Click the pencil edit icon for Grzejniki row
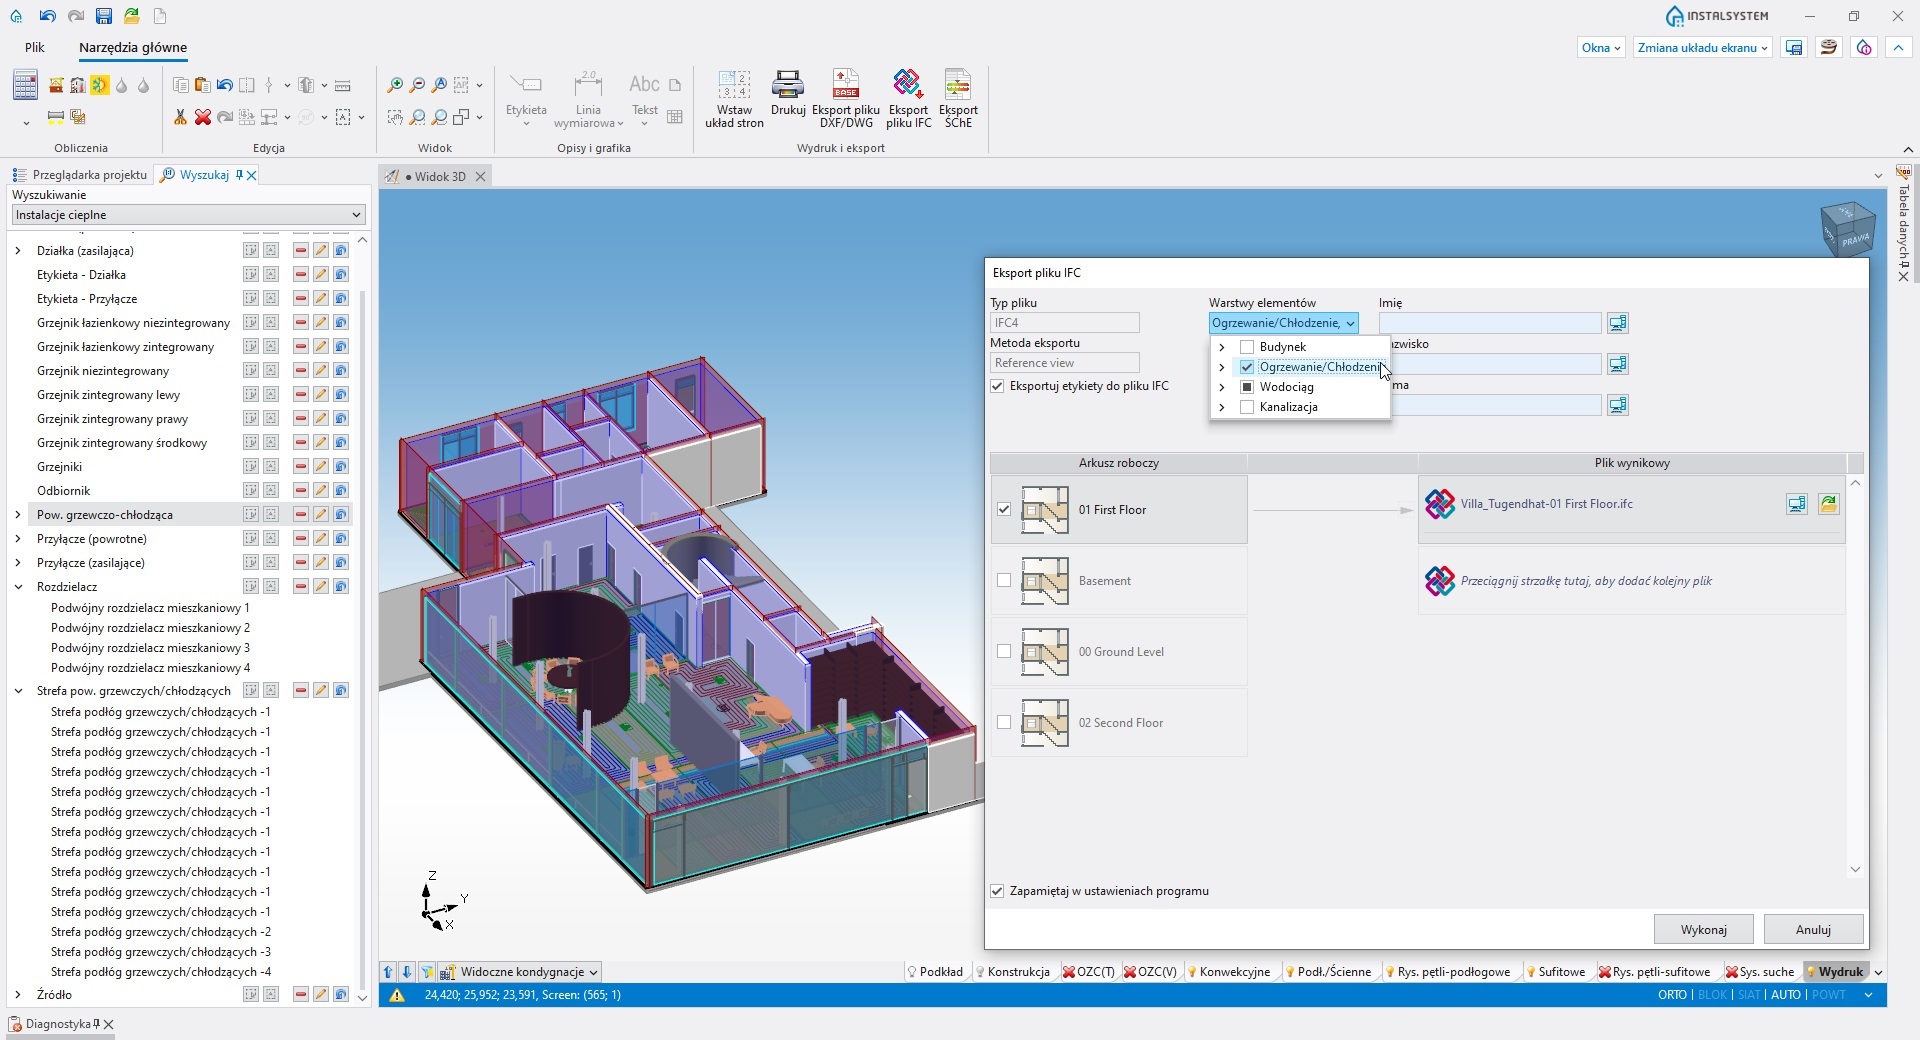This screenshot has width=1920, height=1040. pyautogui.click(x=320, y=467)
